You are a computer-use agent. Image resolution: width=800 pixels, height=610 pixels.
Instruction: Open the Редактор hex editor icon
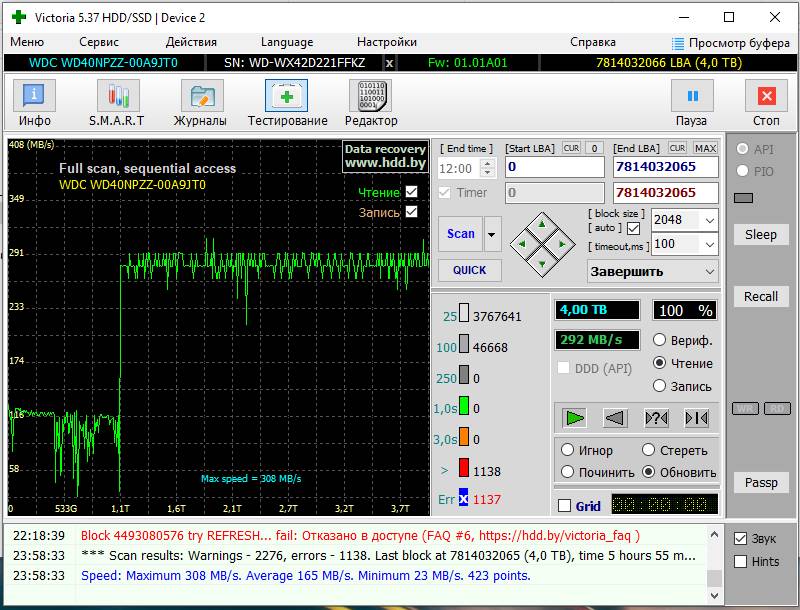coord(370,97)
